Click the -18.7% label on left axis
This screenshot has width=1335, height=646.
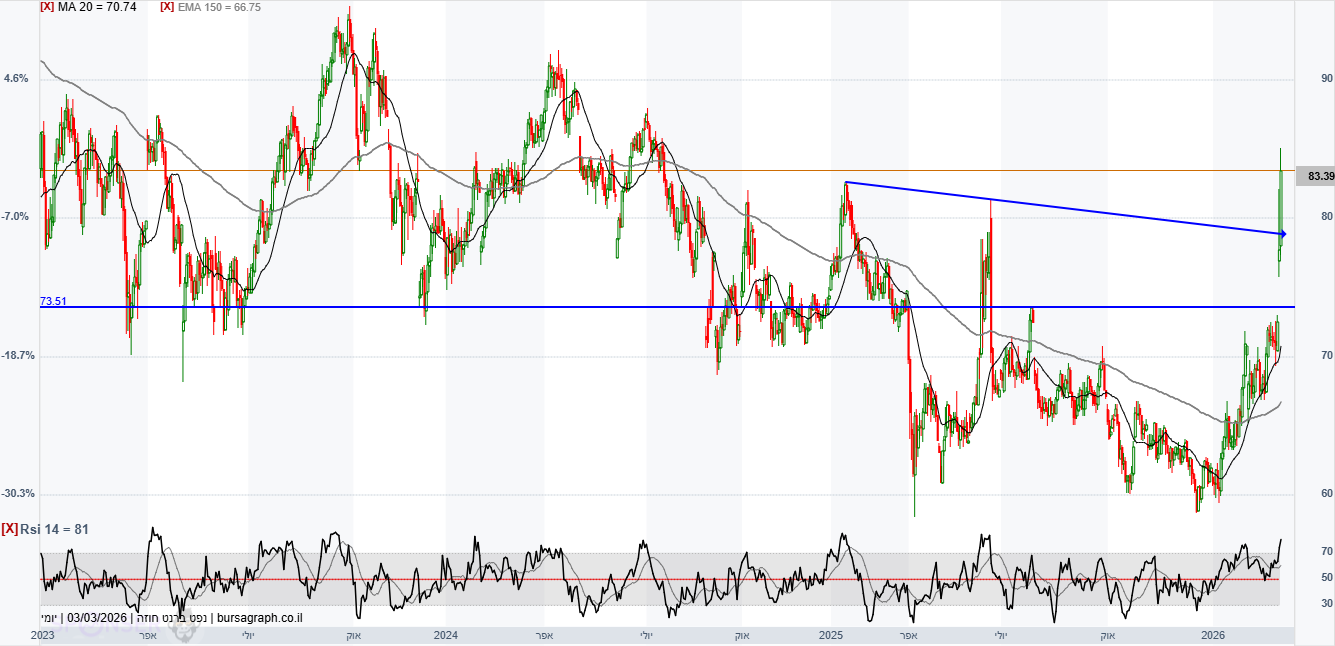click(20, 355)
